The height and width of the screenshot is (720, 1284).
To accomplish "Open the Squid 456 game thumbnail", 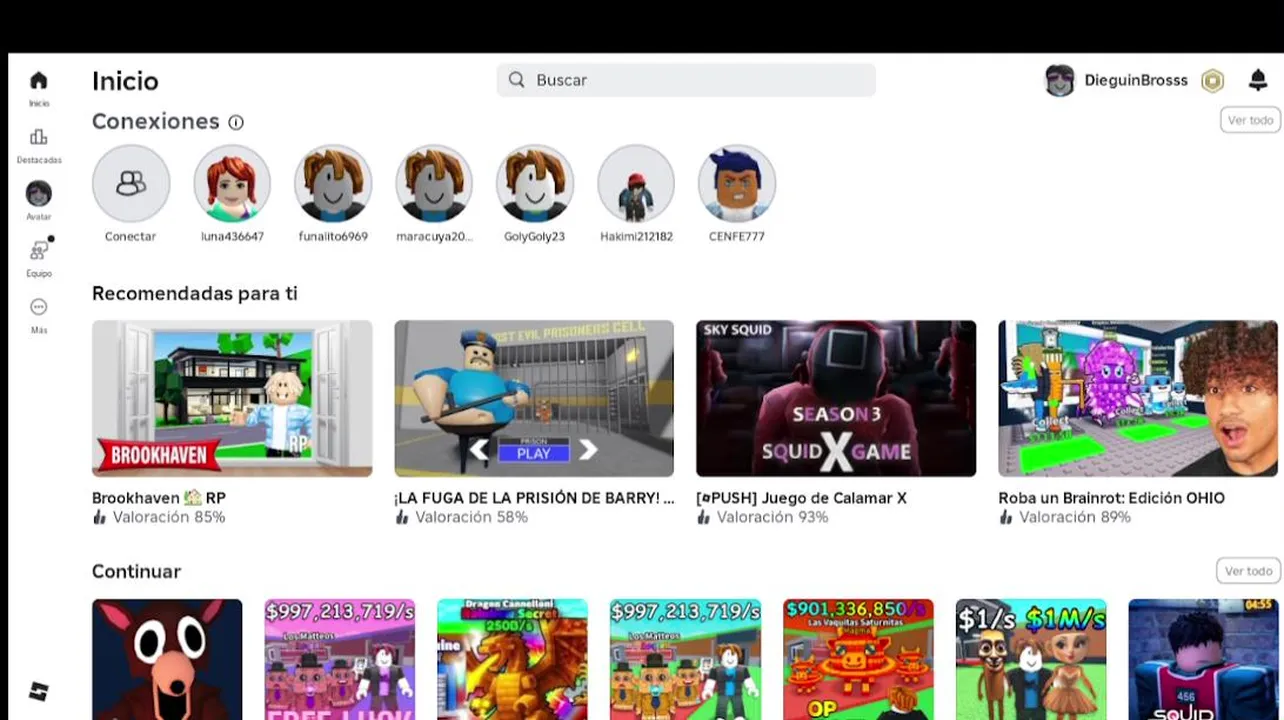I will pos(1203,659).
